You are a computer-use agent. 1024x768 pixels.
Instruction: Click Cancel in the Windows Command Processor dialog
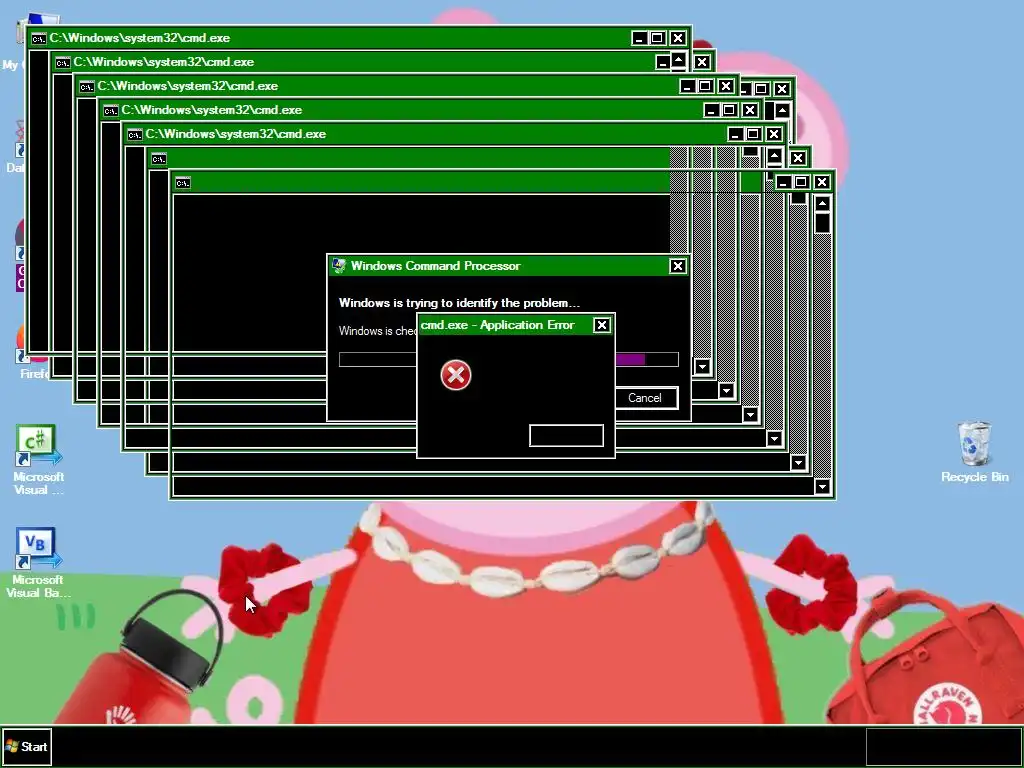point(645,398)
